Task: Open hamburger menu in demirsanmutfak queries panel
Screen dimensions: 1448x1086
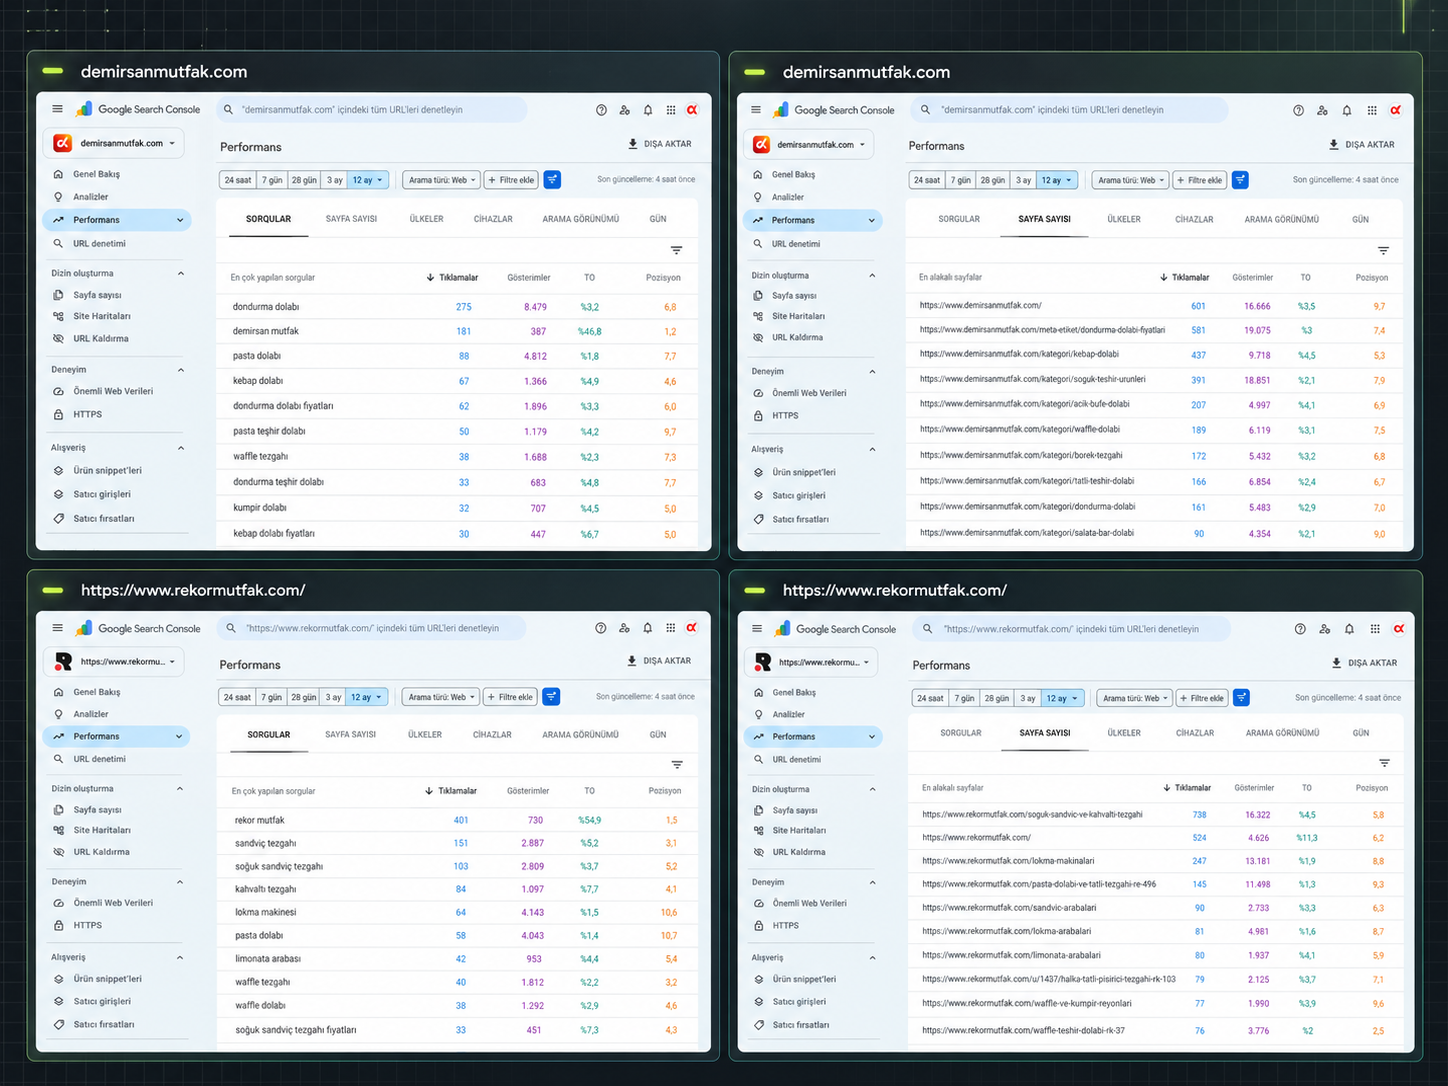Action: [57, 109]
